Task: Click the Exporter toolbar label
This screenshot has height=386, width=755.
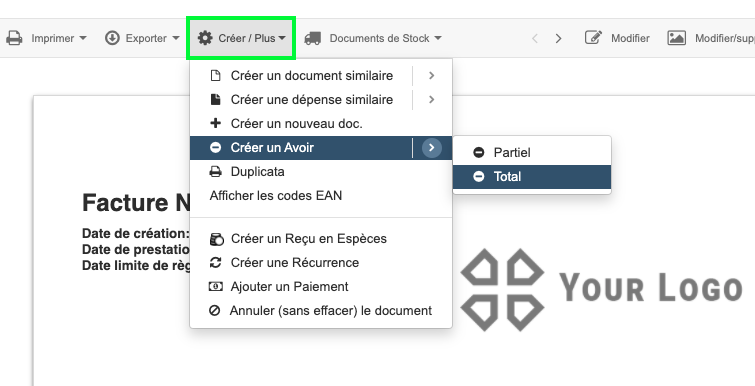Action: 146,38
